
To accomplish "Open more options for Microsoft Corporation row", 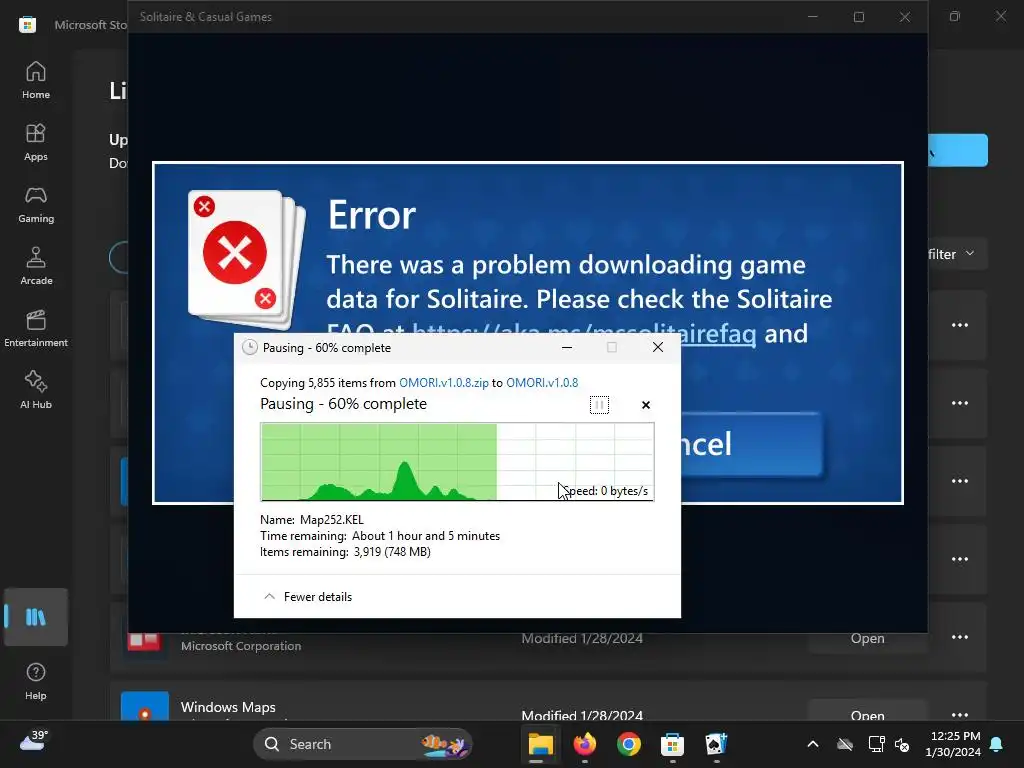I will click(959, 637).
